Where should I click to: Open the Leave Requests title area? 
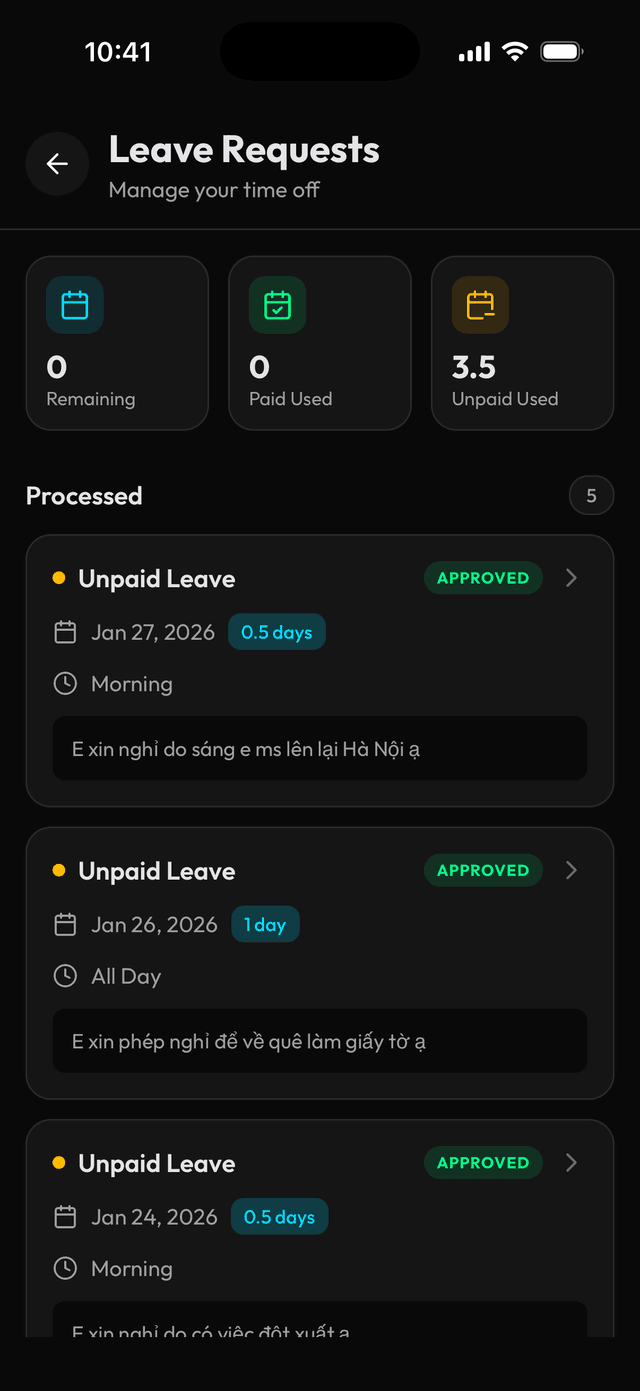[245, 149]
